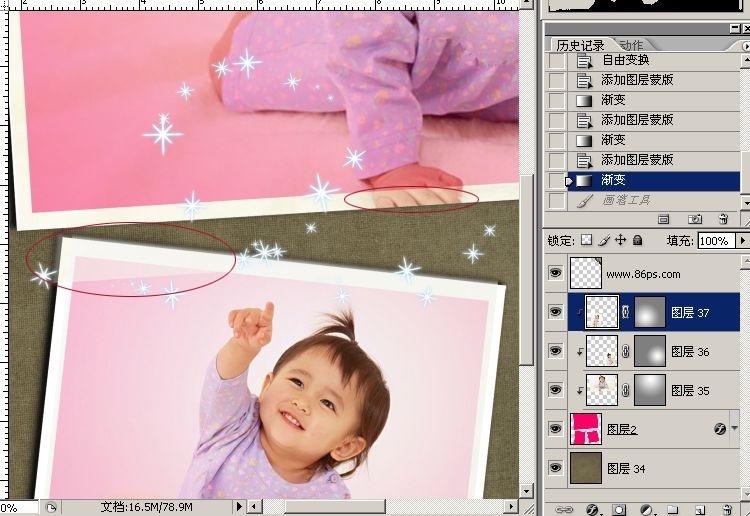Delete layer with bottom trash icon

(x=727, y=509)
